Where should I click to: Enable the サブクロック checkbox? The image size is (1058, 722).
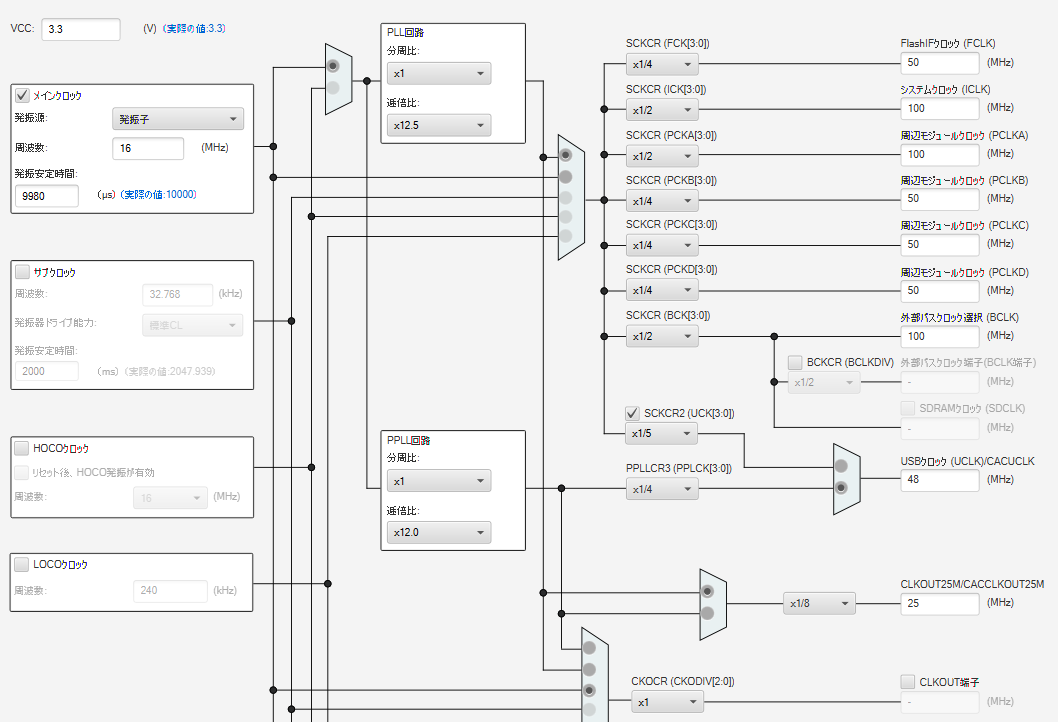(x=22, y=272)
